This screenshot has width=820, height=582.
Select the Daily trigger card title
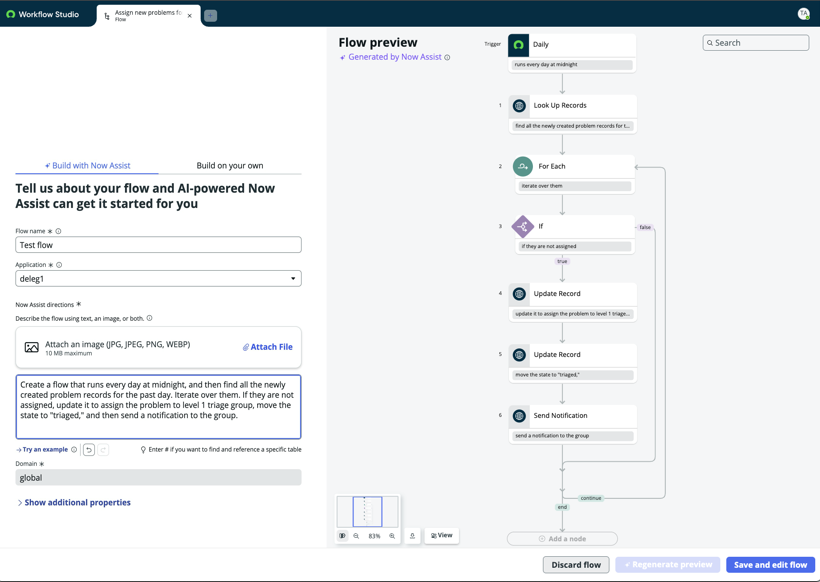click(x=541, y=44)
